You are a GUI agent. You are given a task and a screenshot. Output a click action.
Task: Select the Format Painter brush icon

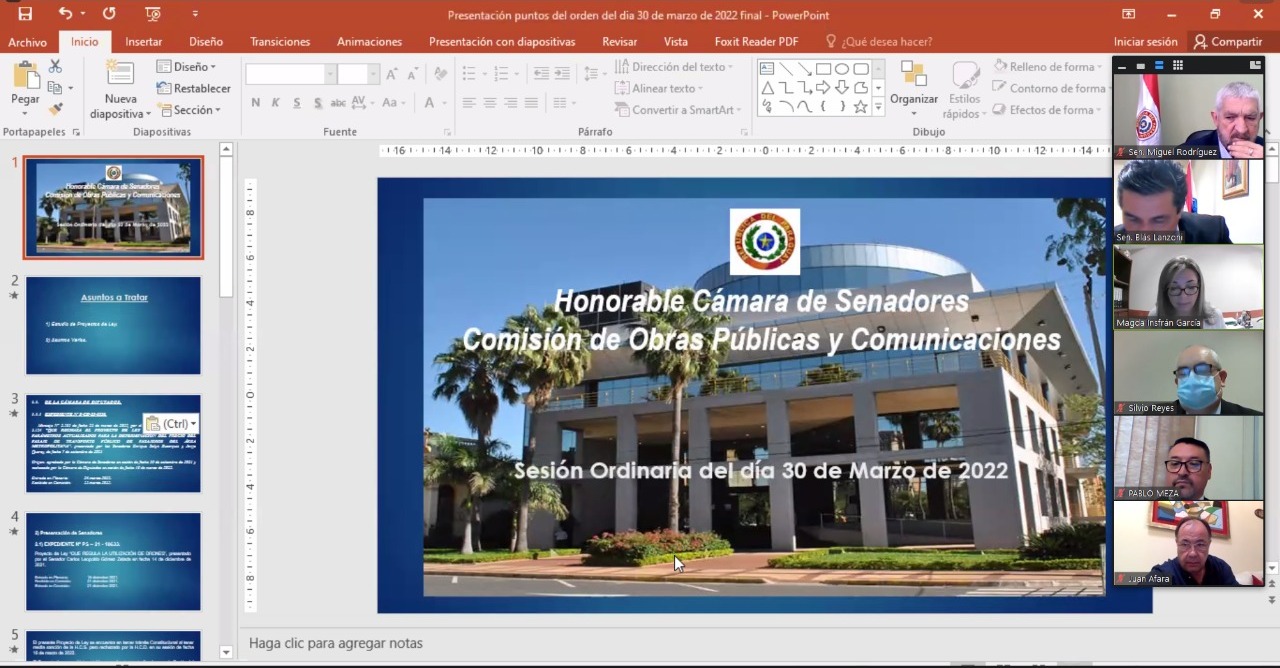coord(55,109)
